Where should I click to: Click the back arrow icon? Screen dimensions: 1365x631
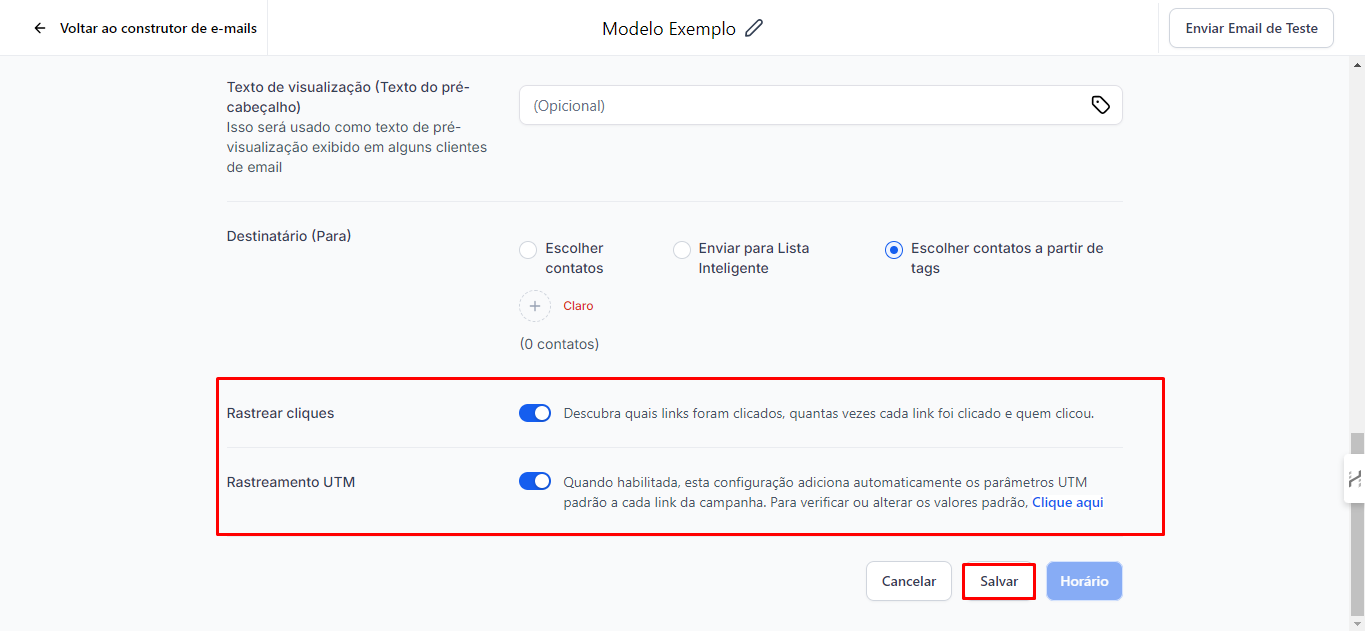pyautogui.click(x=40, y=28)
